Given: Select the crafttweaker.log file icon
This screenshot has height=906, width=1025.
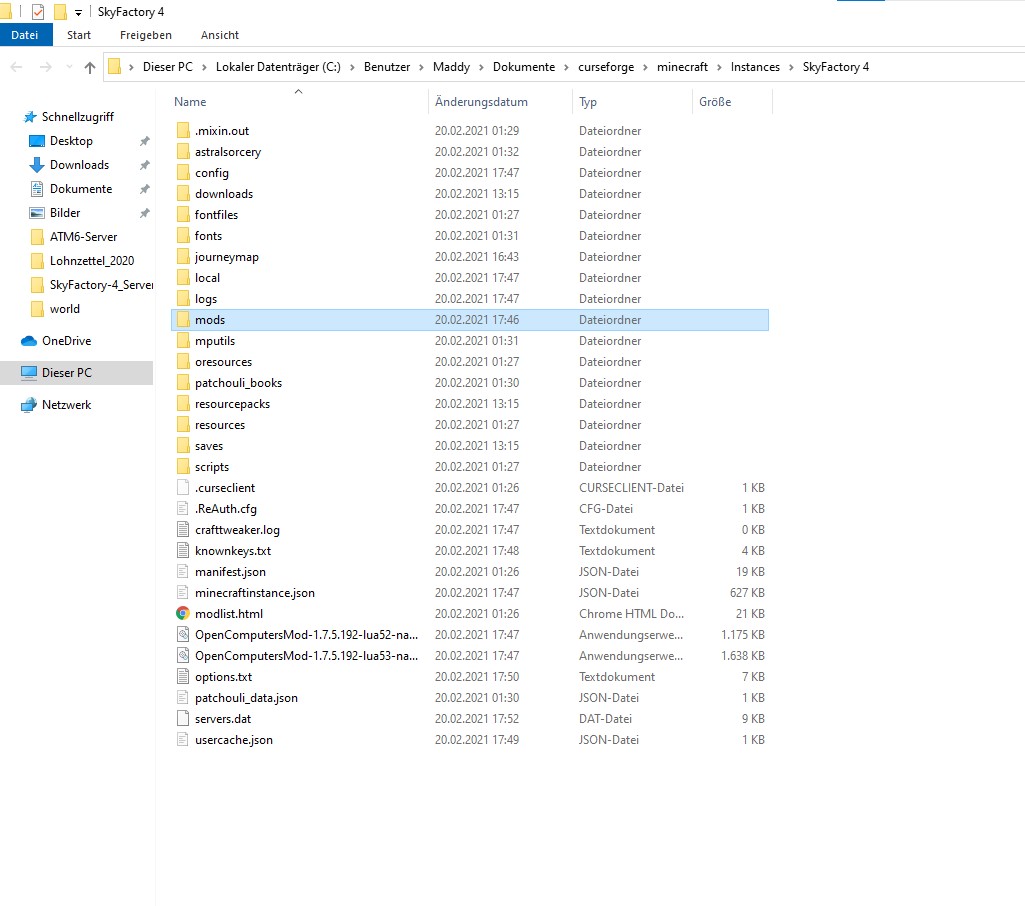Looking at the screenshot, I should (x=183, y=529).
